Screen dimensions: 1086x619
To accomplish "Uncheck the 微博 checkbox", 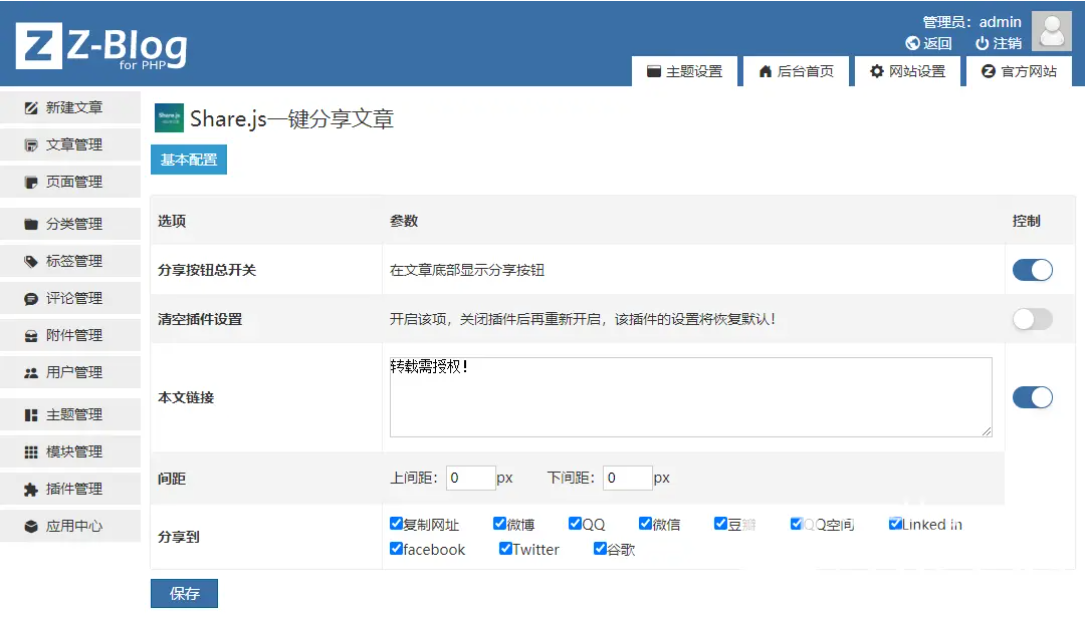I will (x=499, y=523).
